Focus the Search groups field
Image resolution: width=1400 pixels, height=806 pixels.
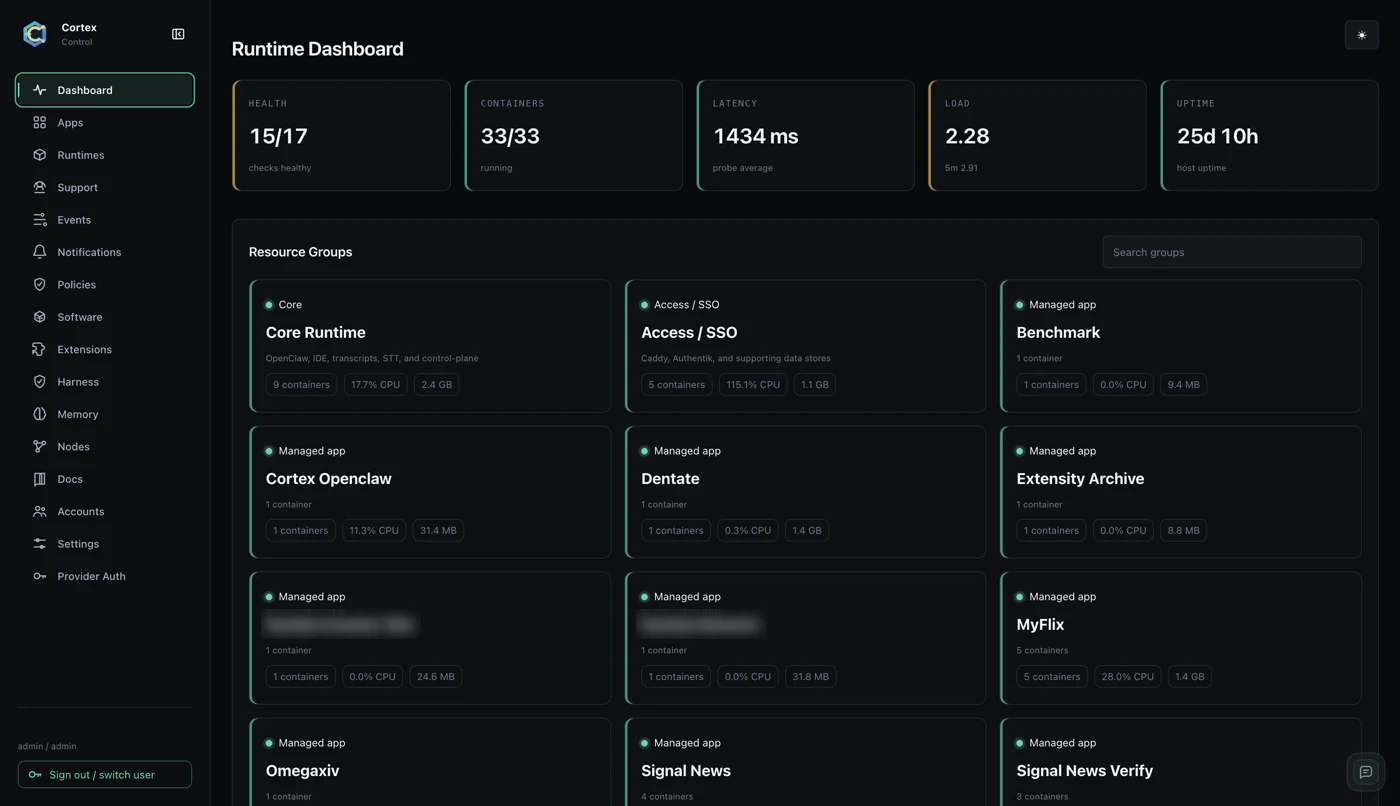point(1231,252)
